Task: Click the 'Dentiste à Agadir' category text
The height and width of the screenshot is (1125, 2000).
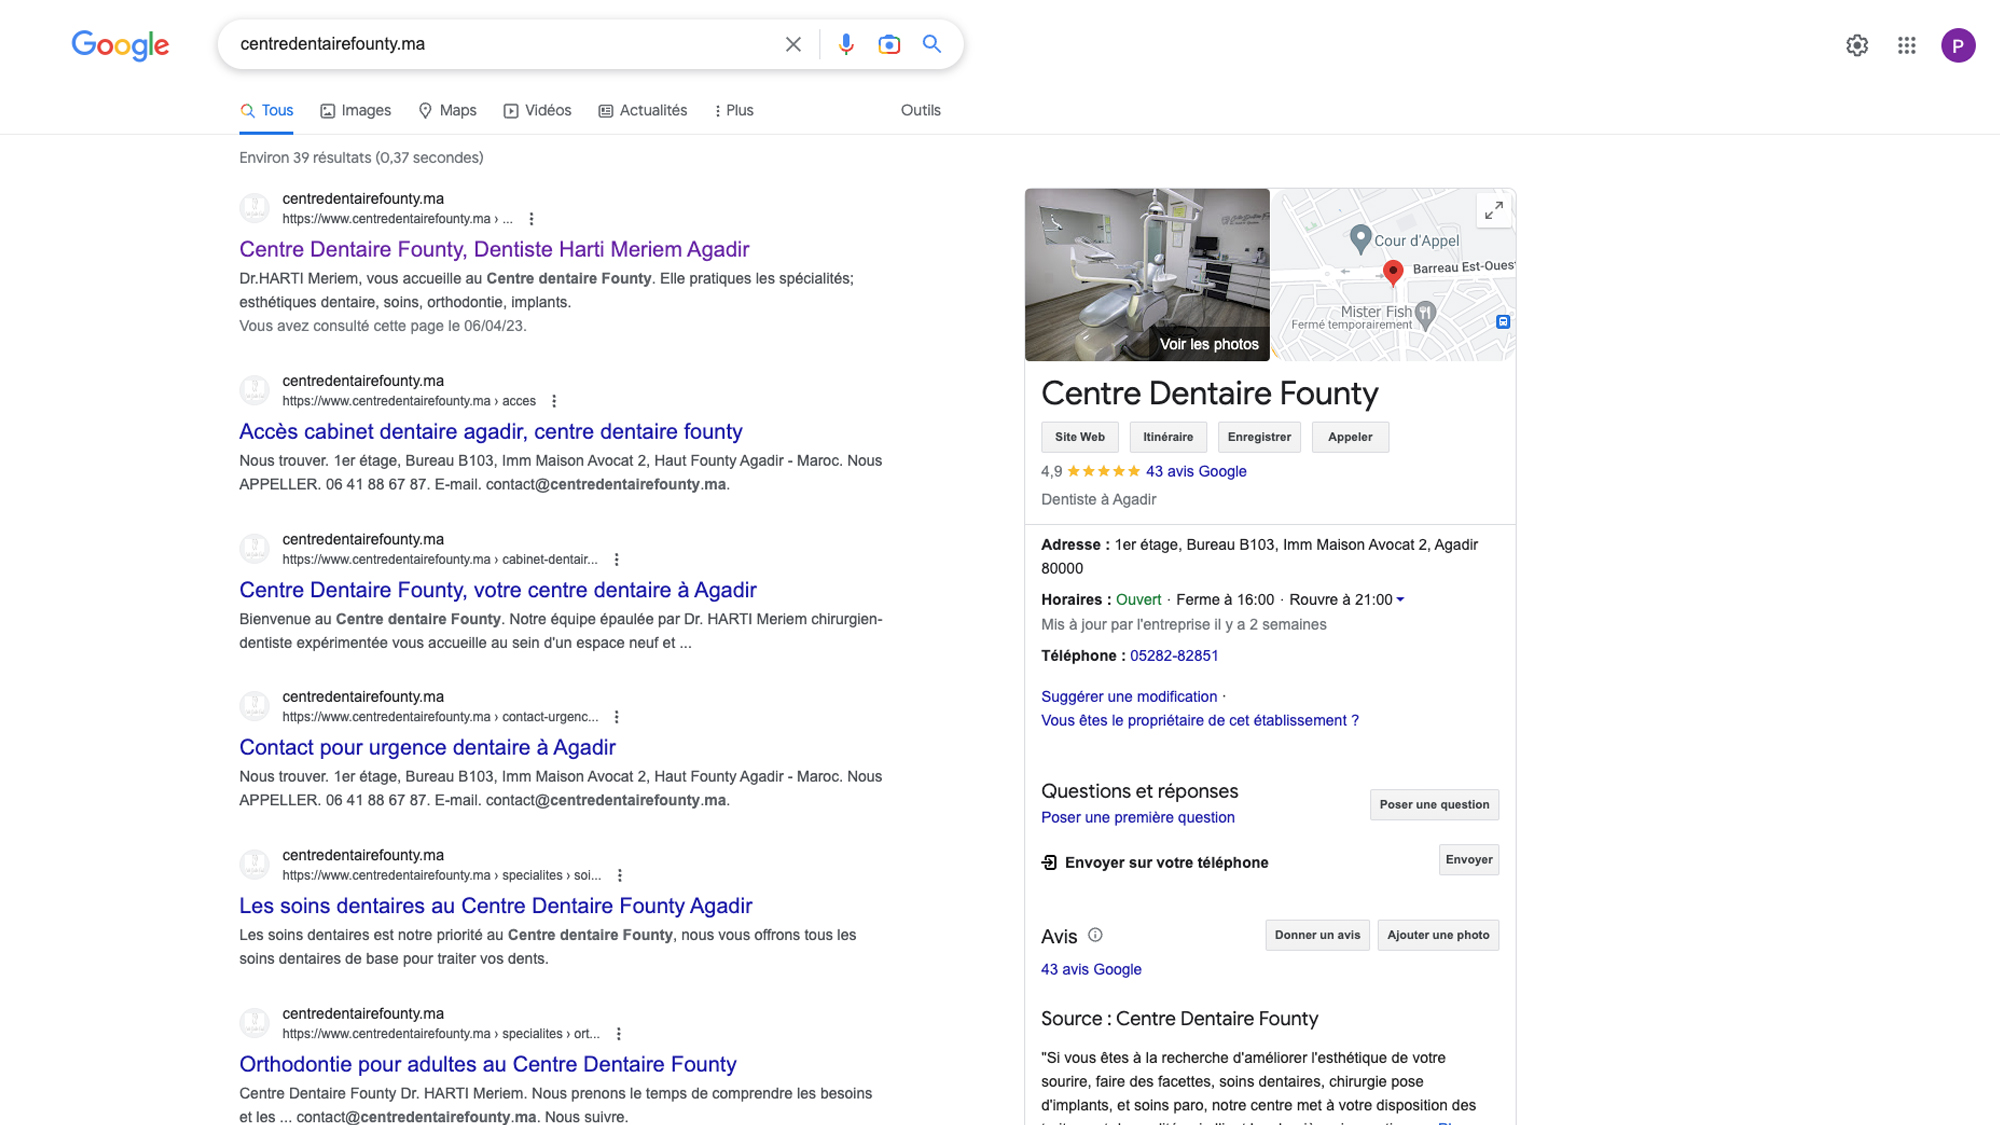Action: pos(1098,500)
